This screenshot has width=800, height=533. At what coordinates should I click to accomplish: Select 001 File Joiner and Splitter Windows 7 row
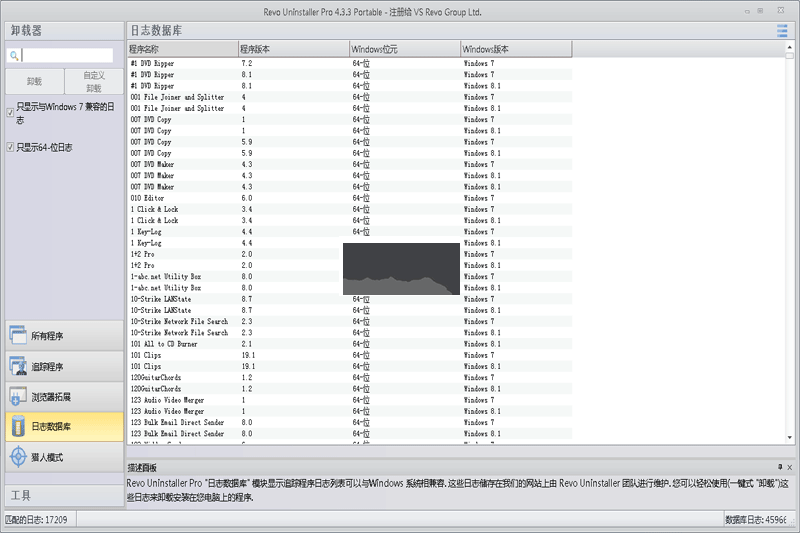point(350,97)
